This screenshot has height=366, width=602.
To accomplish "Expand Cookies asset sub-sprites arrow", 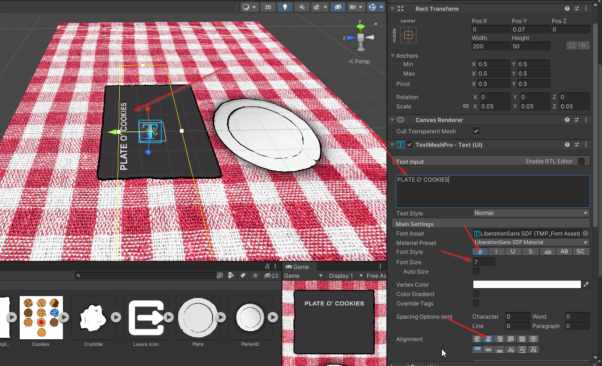I will click(64, 317).
